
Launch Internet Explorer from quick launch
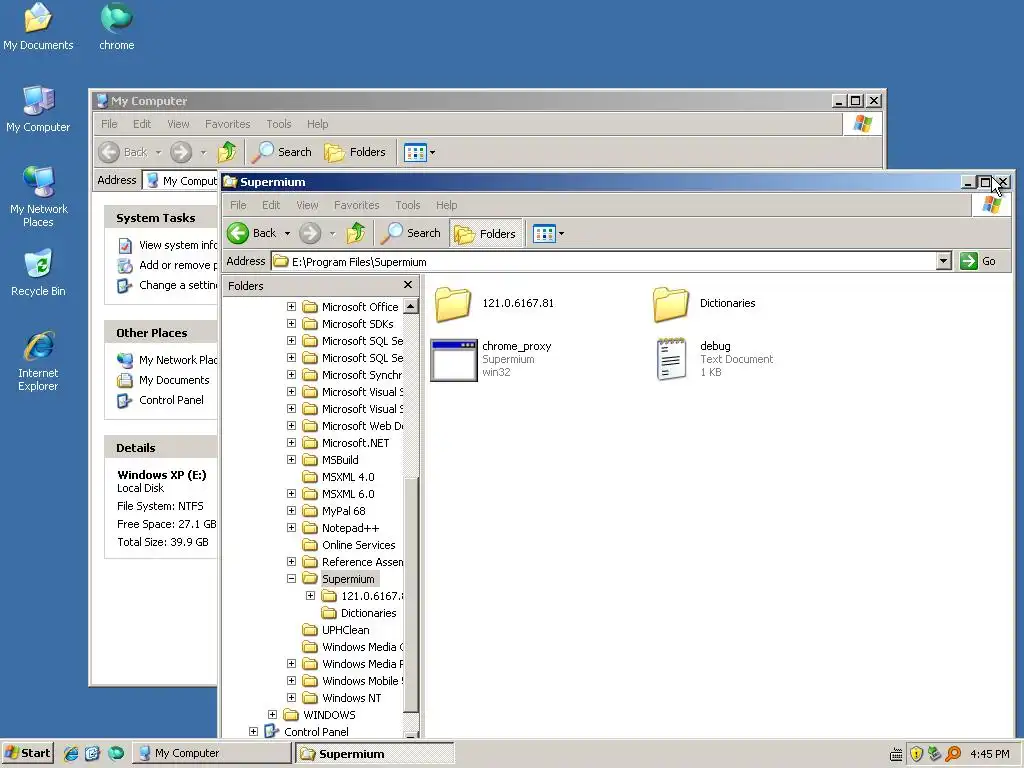71,753
